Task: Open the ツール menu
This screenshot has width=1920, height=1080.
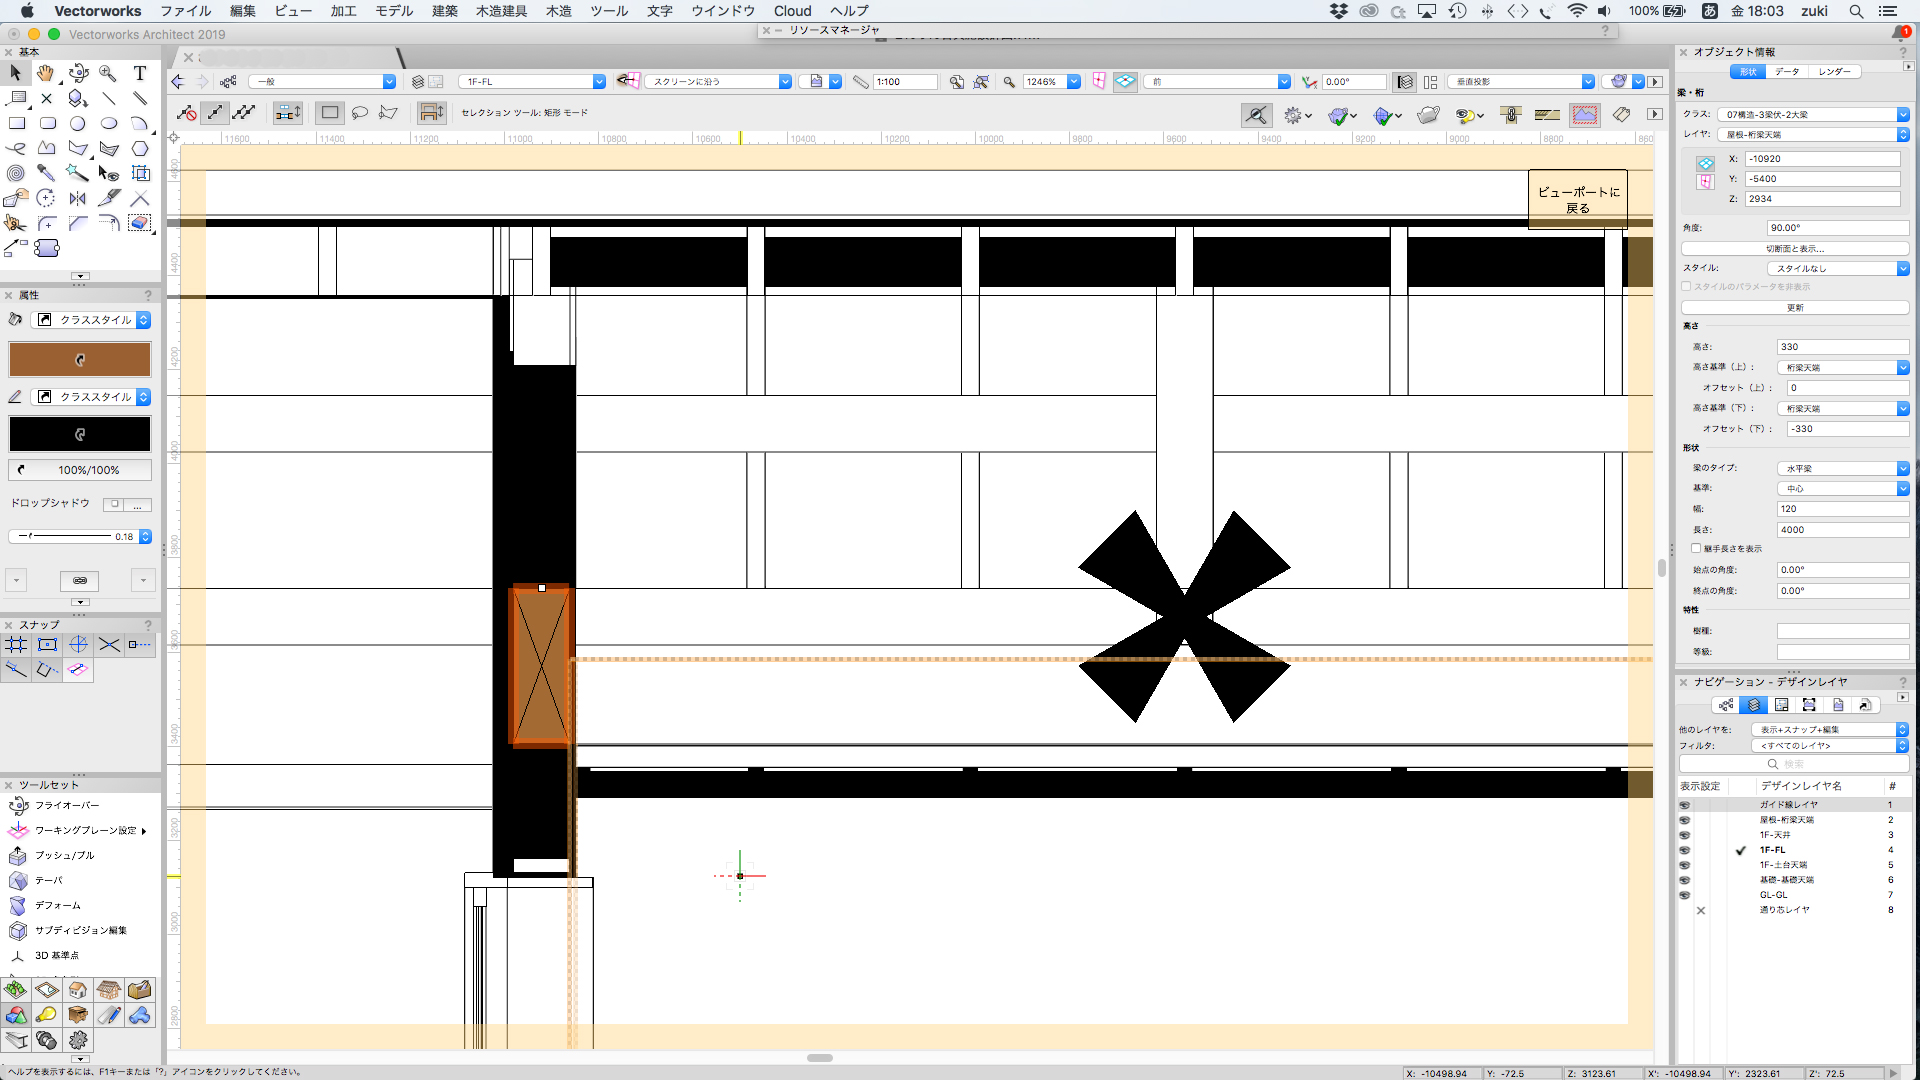Action: click(x=608, y=11)
